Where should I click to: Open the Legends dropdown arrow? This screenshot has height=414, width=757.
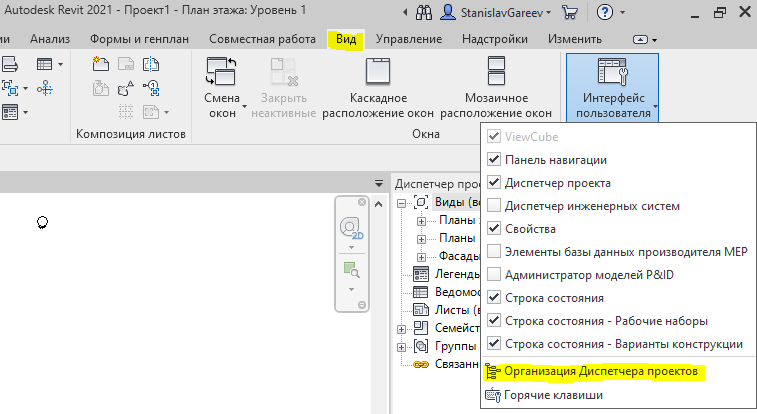tap(26, 112)
